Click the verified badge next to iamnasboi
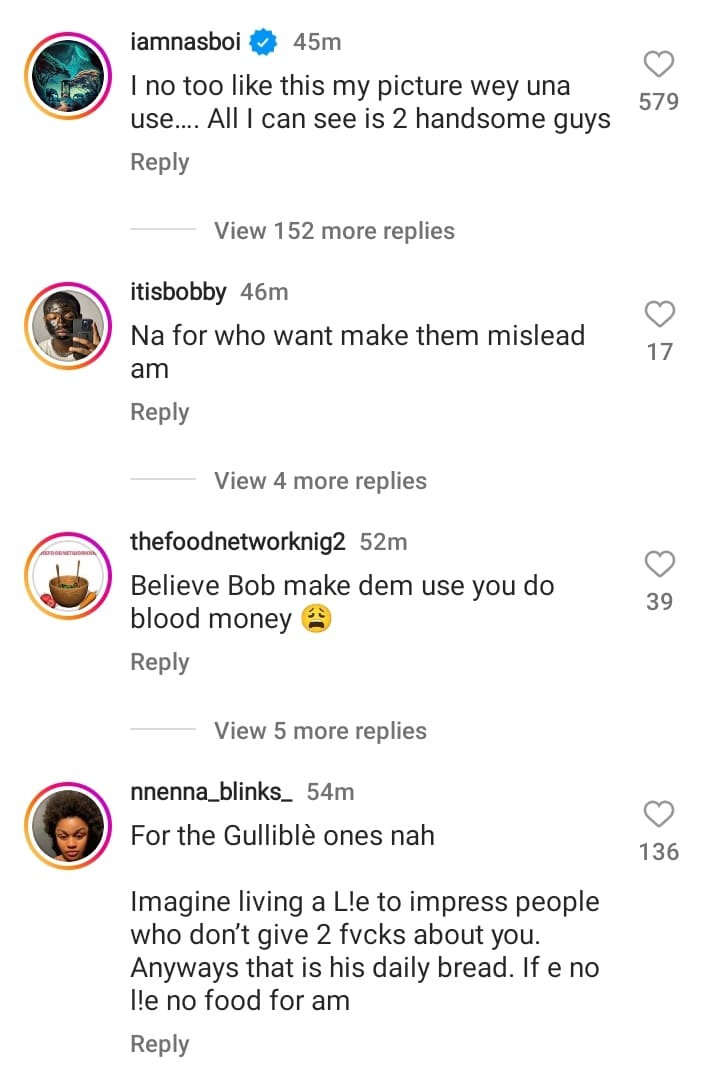 click(263, 42)
